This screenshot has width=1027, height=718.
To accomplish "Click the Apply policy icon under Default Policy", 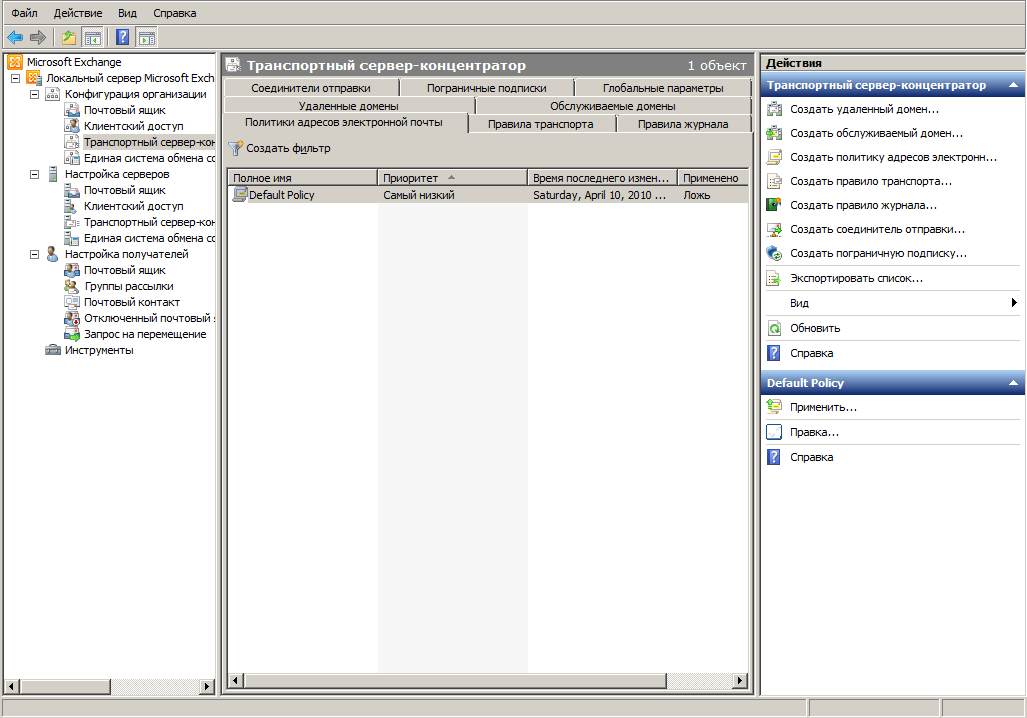I will click(x=774, y=407).
